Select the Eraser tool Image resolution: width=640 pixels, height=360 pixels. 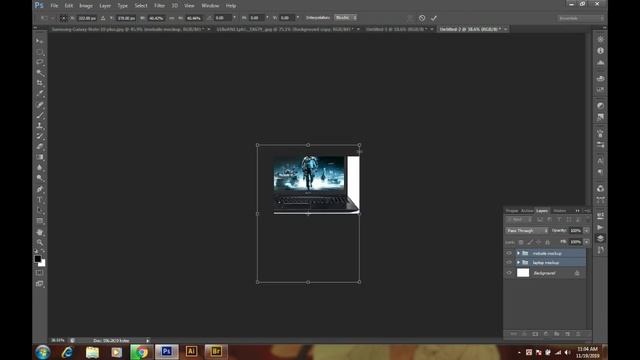pyautogui.click(x=40, y=147)
